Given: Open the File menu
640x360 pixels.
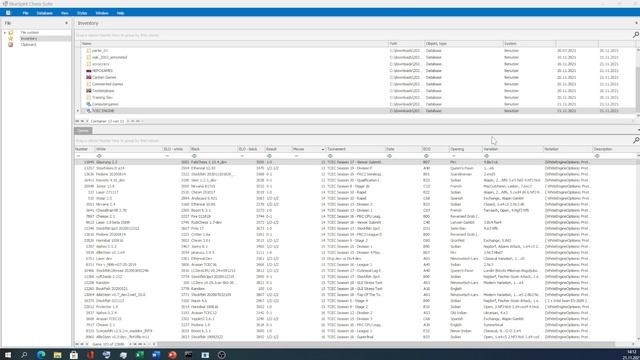Looking at the screenshot, I should tap(25, 13).
